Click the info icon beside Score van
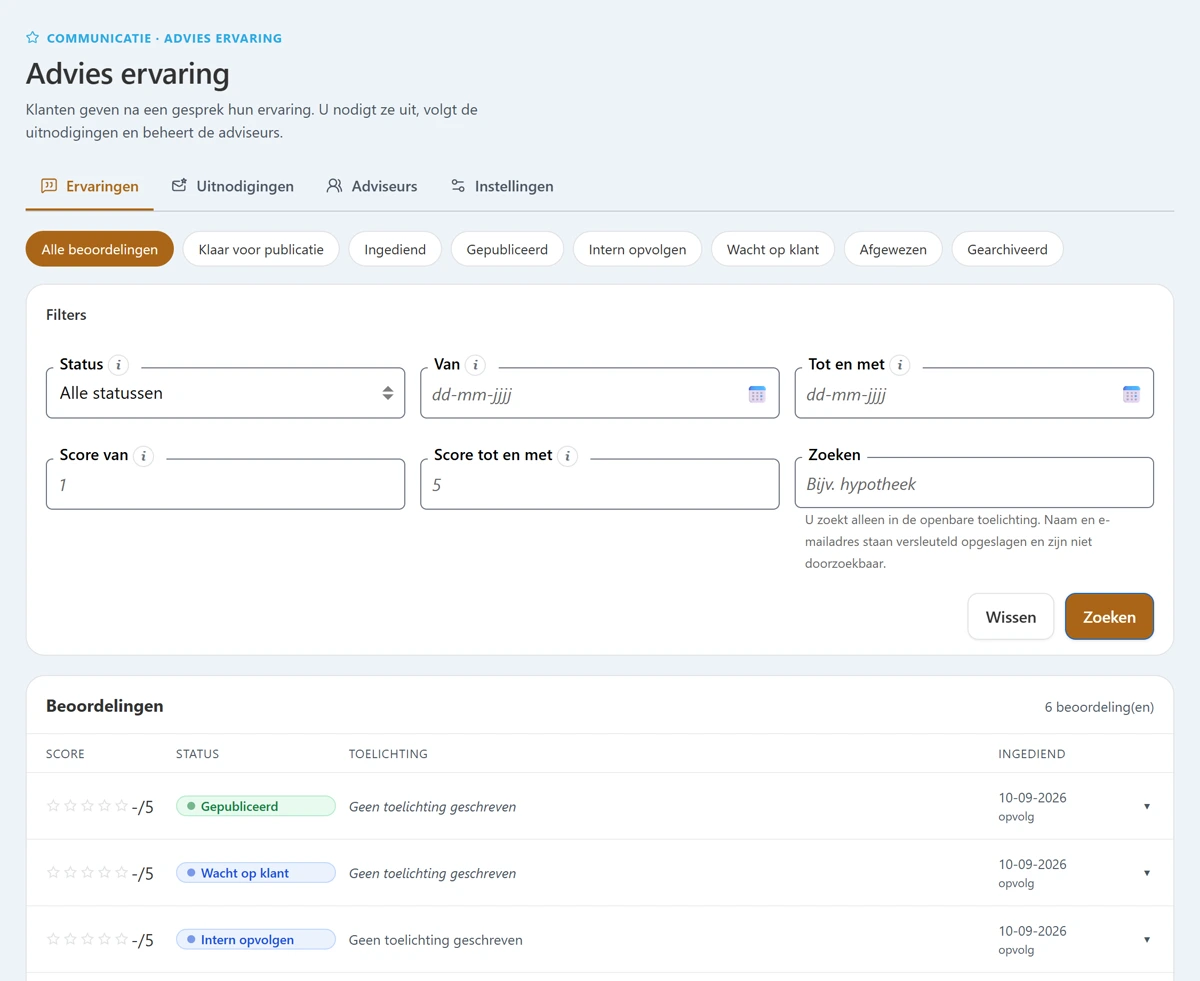The image size is (1200, 981). (144, 456)
